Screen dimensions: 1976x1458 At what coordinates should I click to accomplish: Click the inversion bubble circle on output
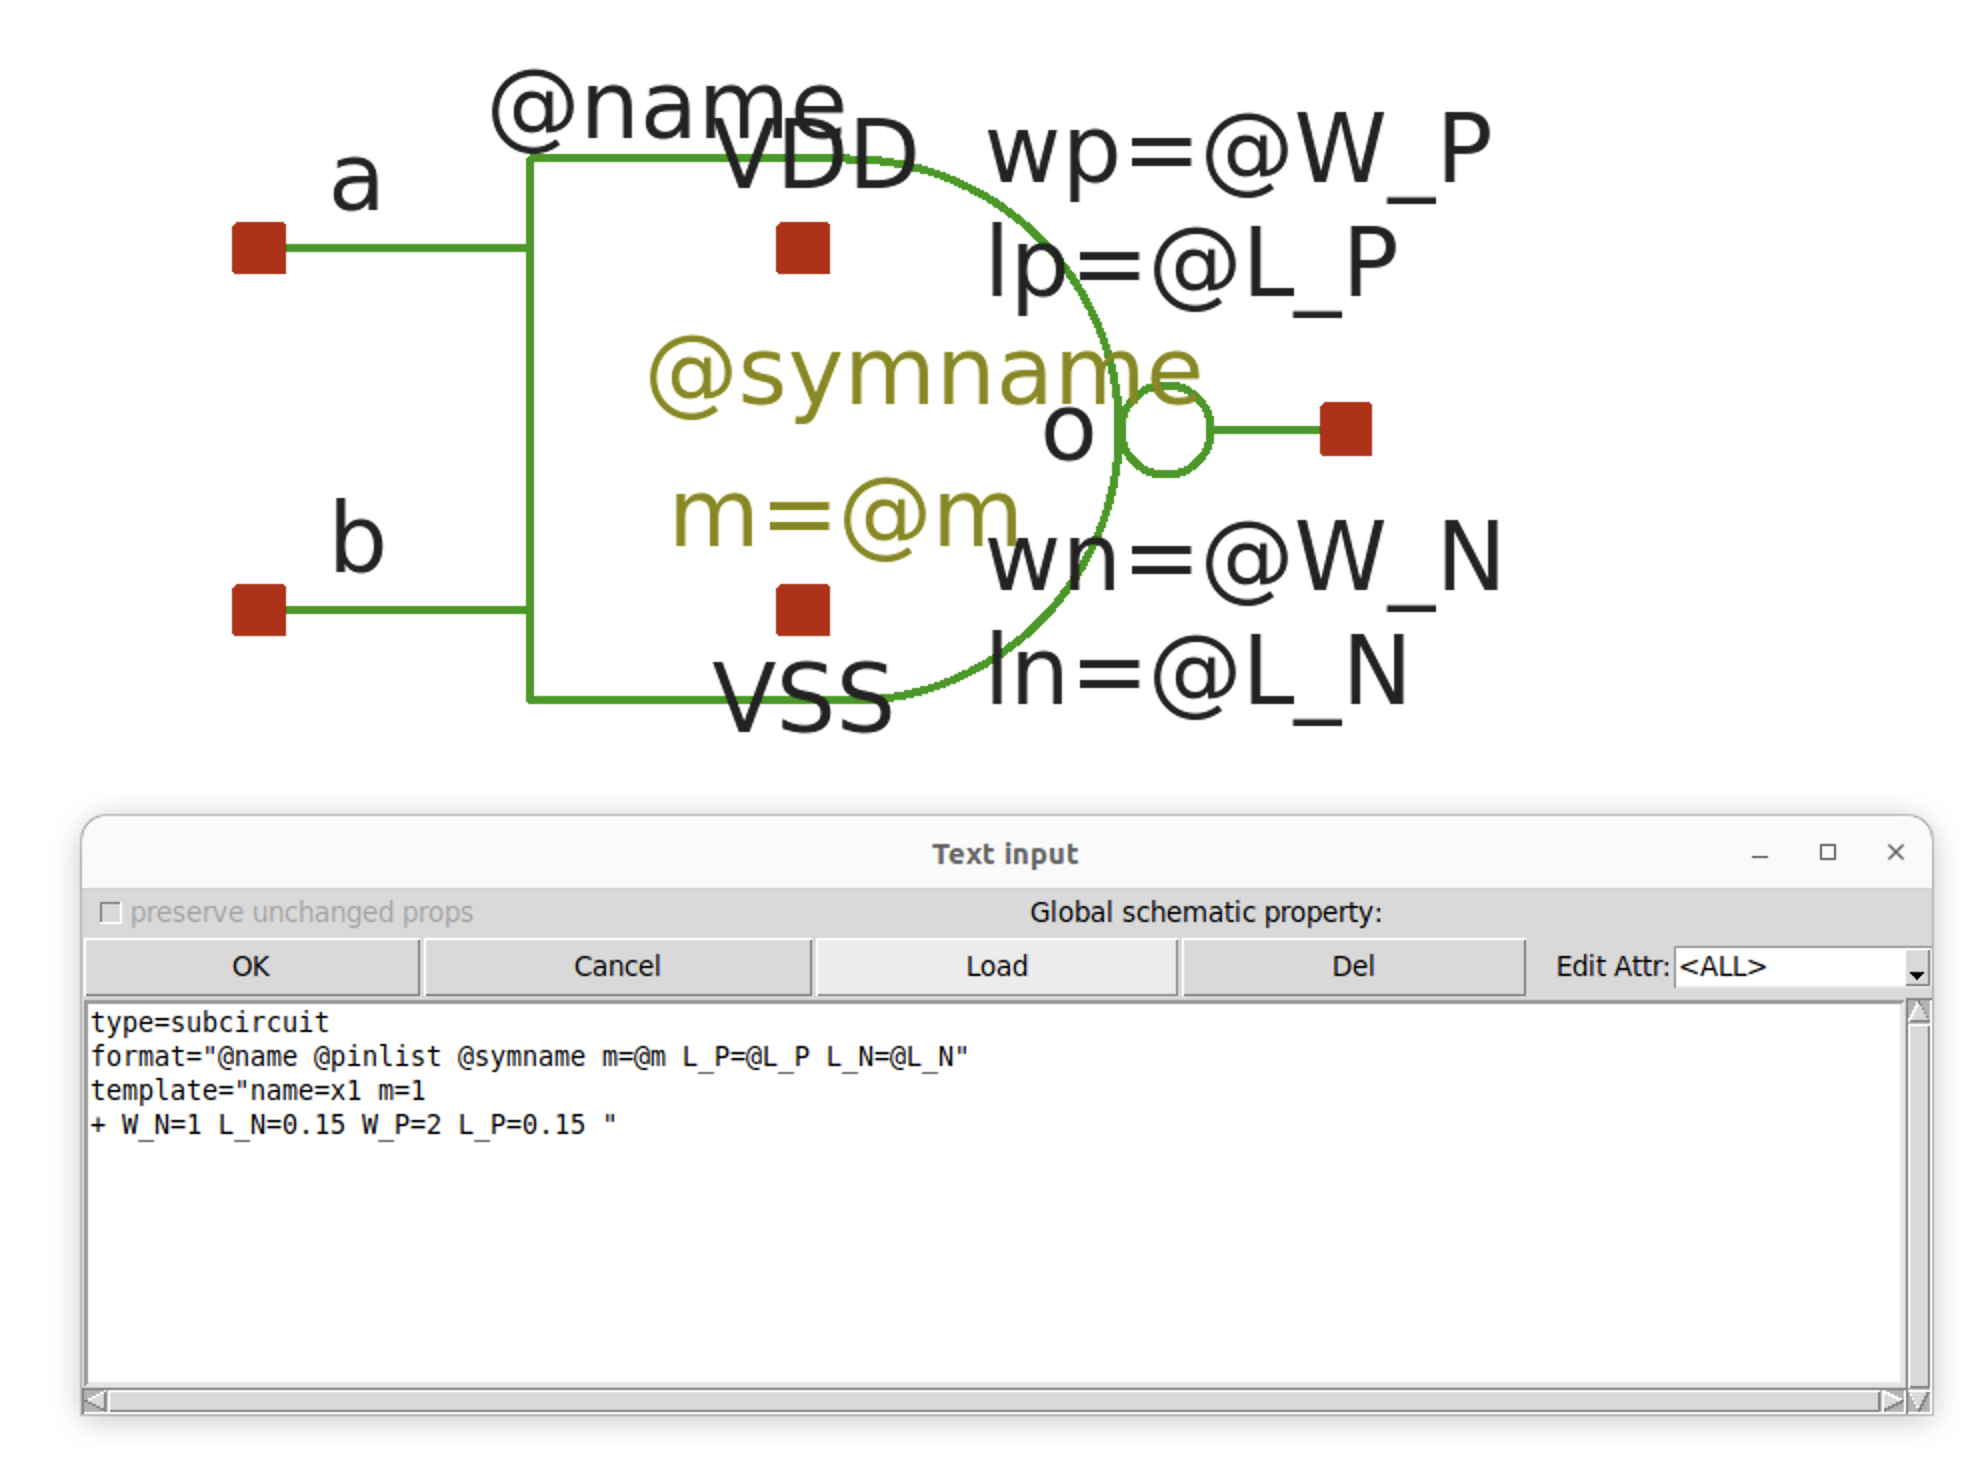pos(1165,430)
